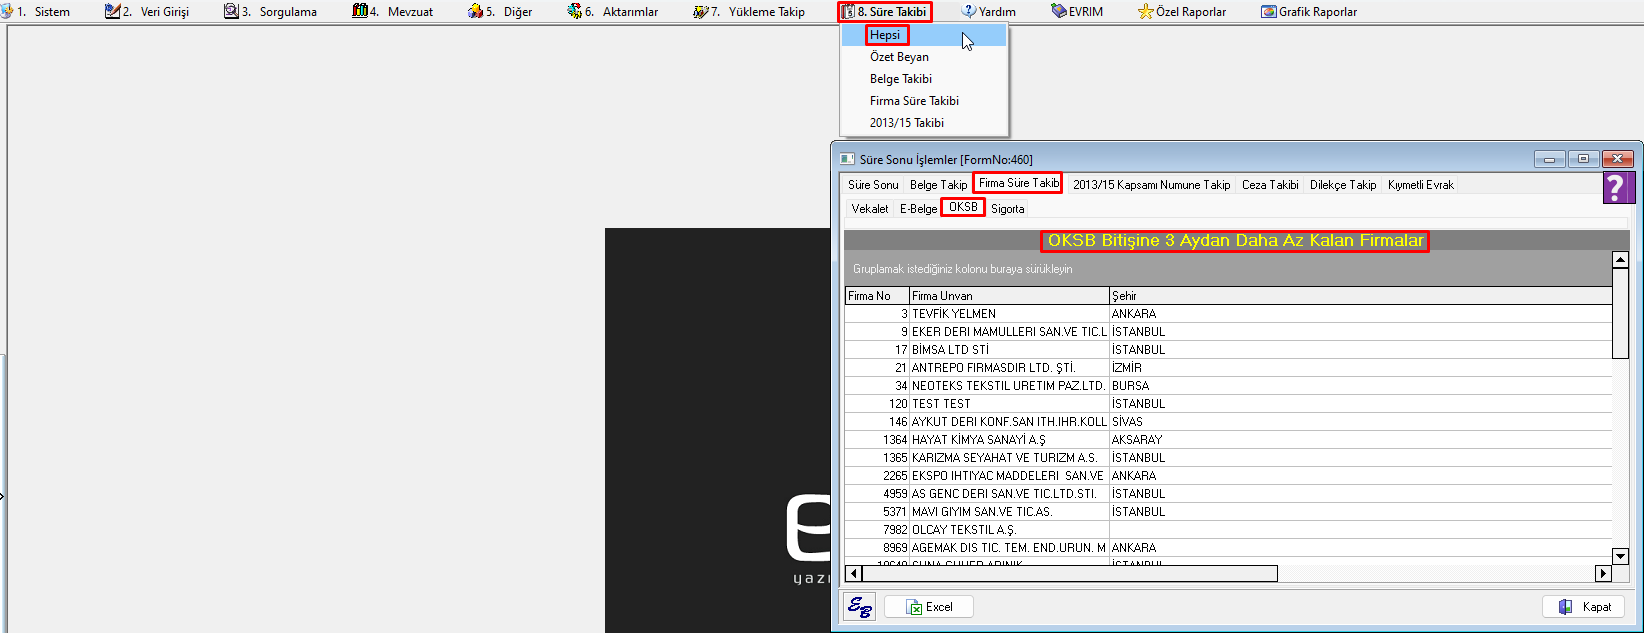Click the horizontal scrollbar right arrow
Image resolution: width=1644 pixels, height=633 pixels.
pos(1603,573)
